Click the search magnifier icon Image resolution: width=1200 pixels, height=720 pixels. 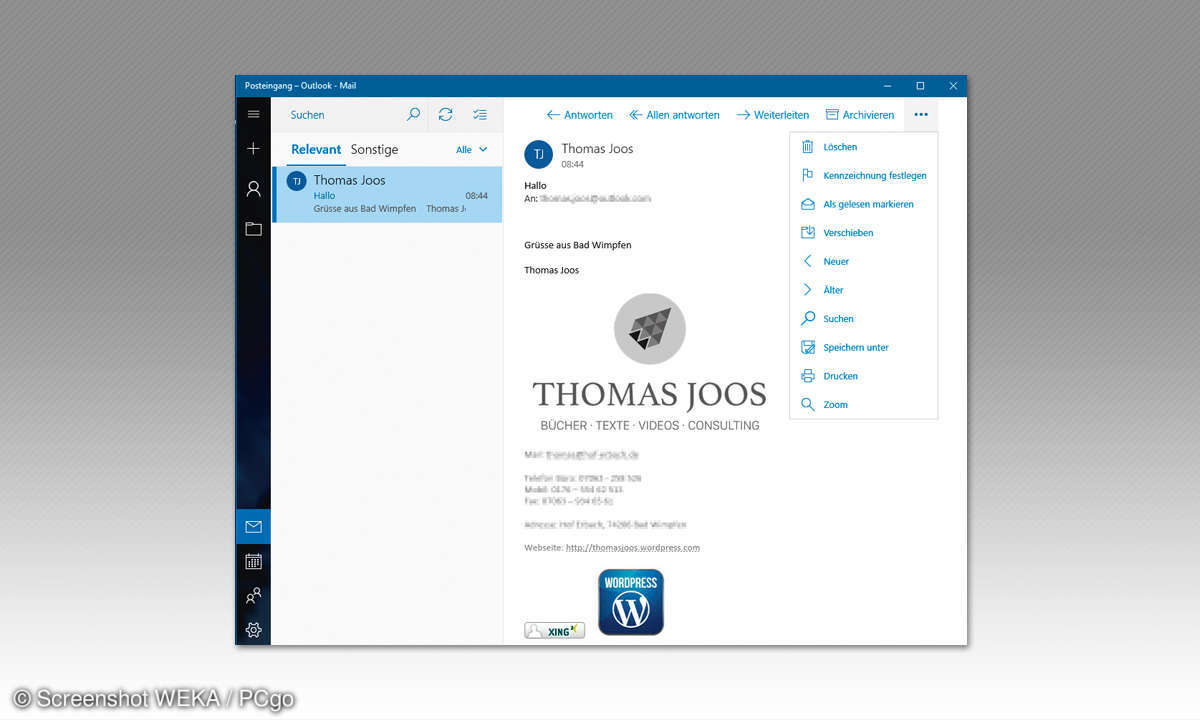coord(413,115)
